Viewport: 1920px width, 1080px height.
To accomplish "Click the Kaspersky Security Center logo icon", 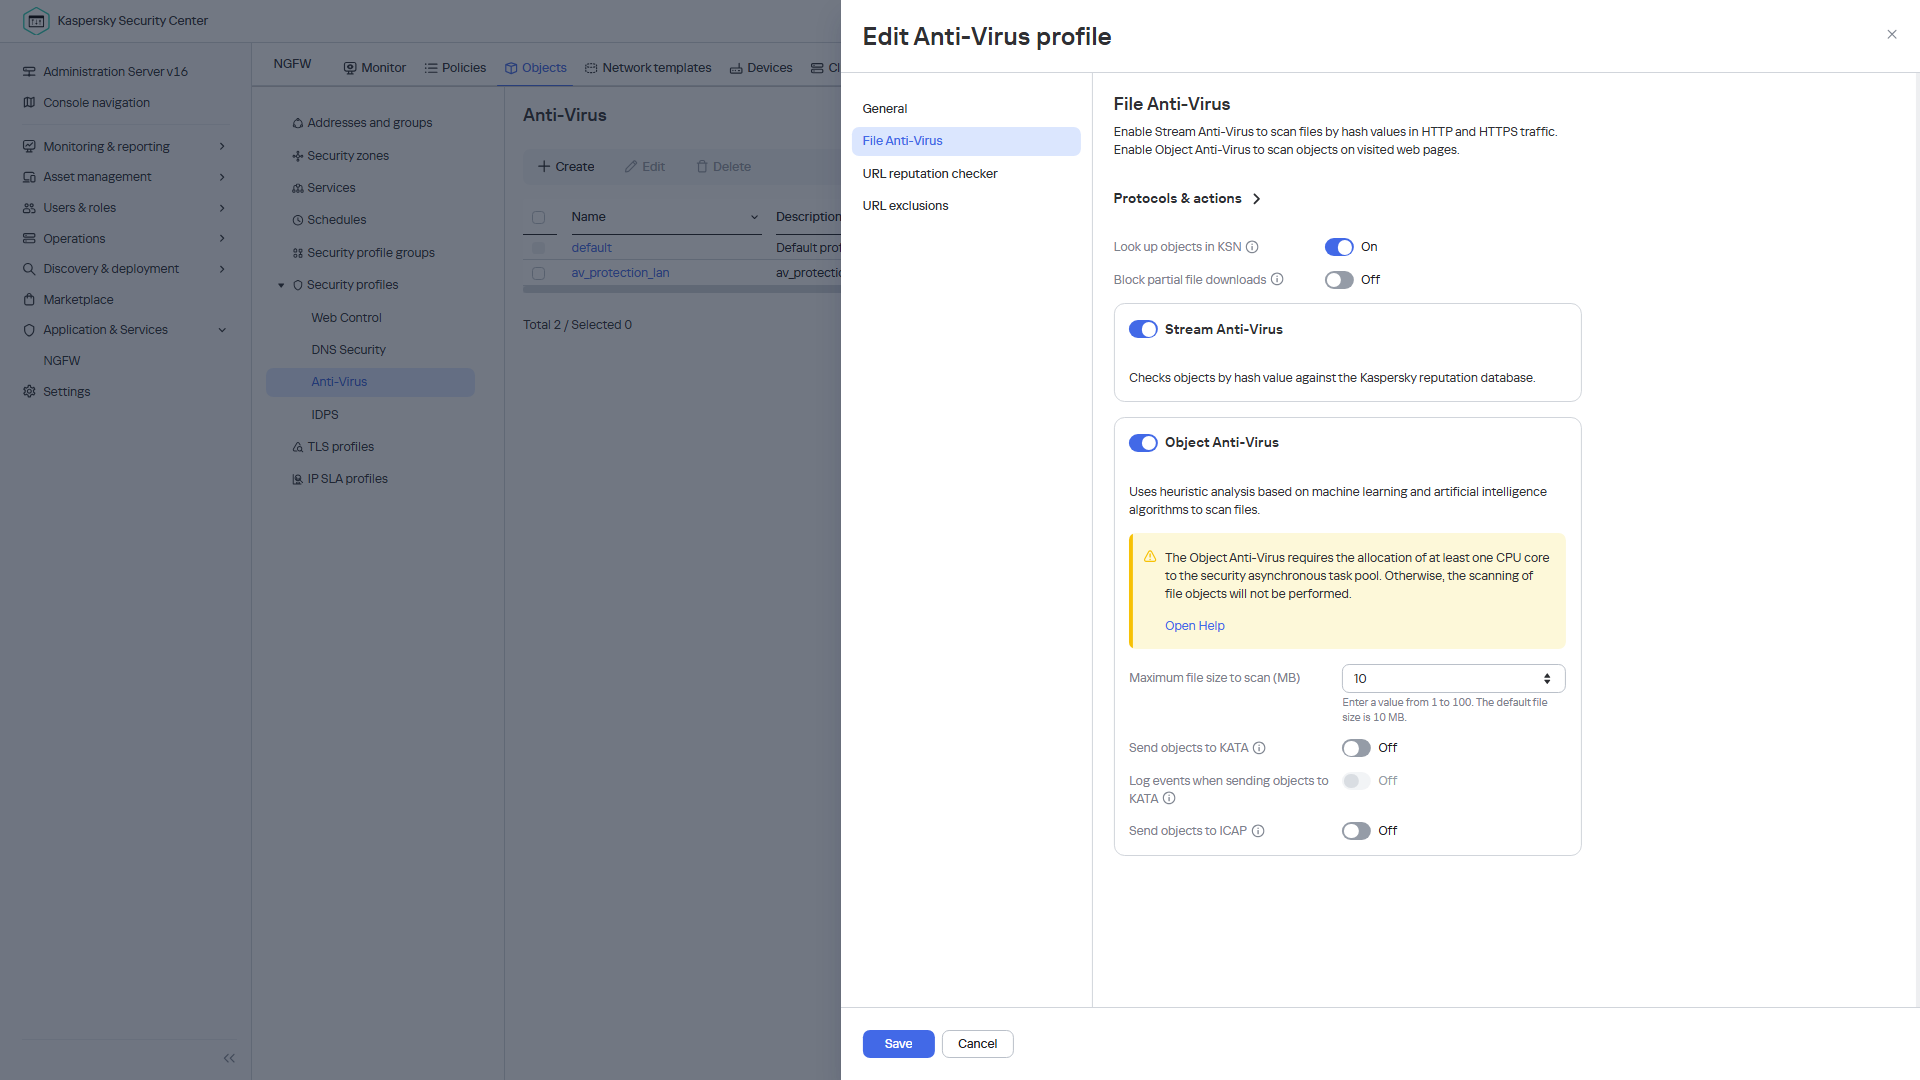I will click(36, 20).
